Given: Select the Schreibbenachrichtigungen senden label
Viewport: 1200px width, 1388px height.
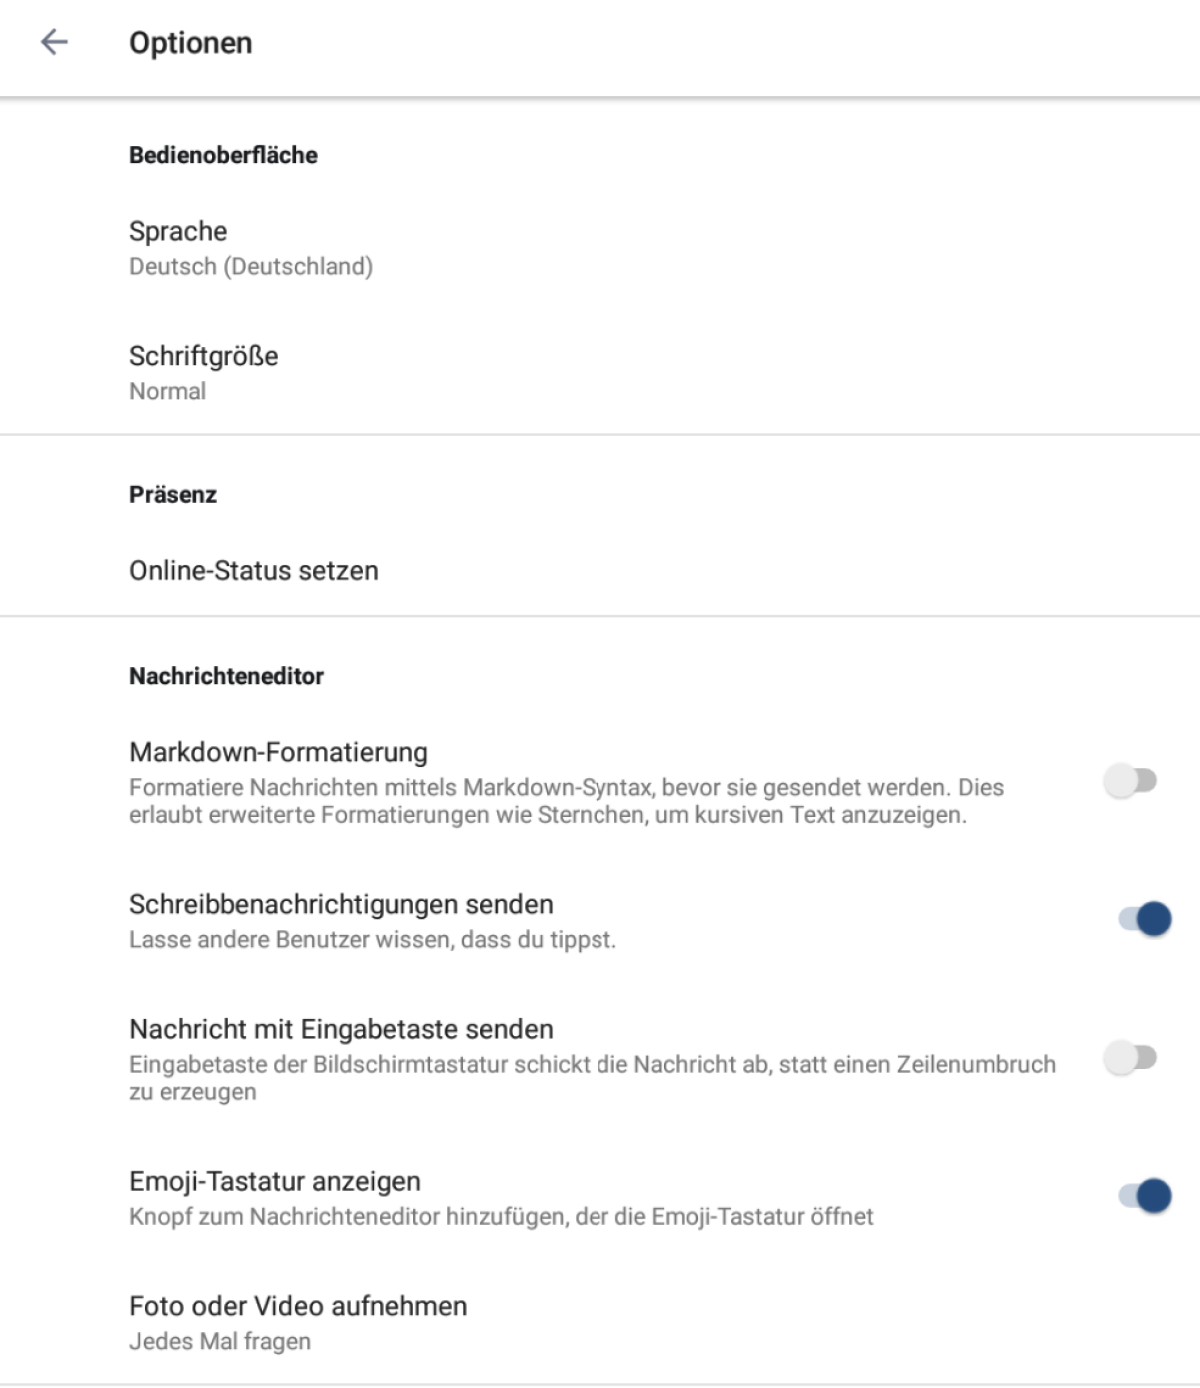Looking at the screenshot, I should (x=341, y=904).
